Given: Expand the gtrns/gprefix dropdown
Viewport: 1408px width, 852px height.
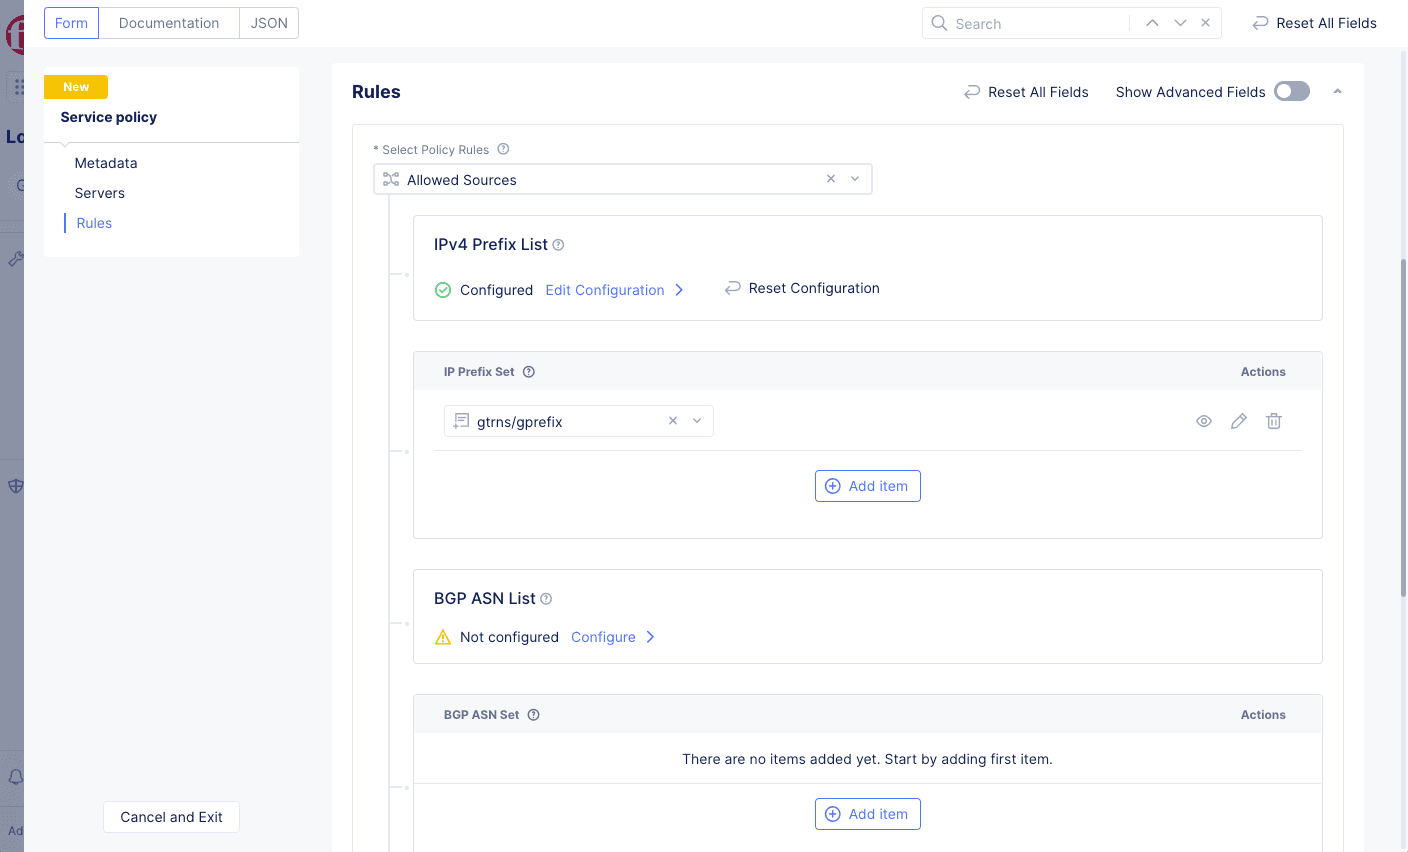Looking at the screenshot, I should point(697,421).
